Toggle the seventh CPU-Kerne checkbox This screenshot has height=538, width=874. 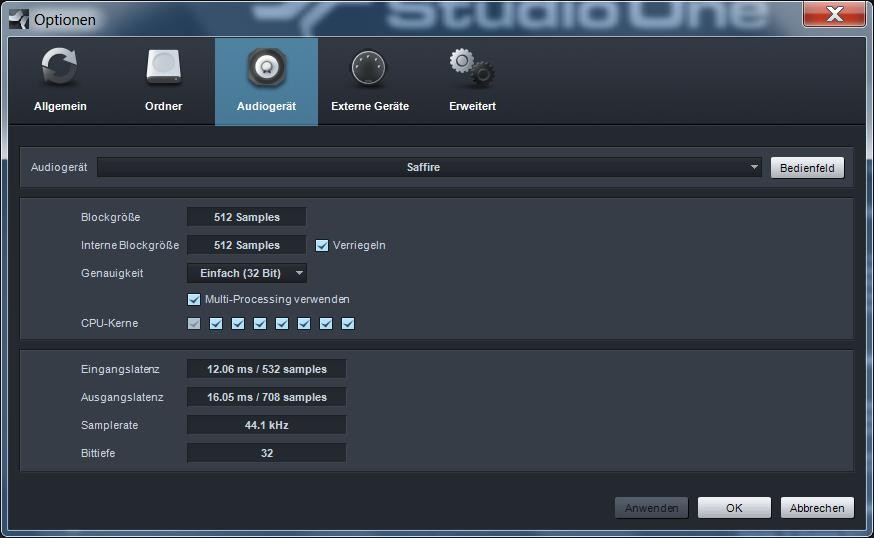tap(326, 323)
